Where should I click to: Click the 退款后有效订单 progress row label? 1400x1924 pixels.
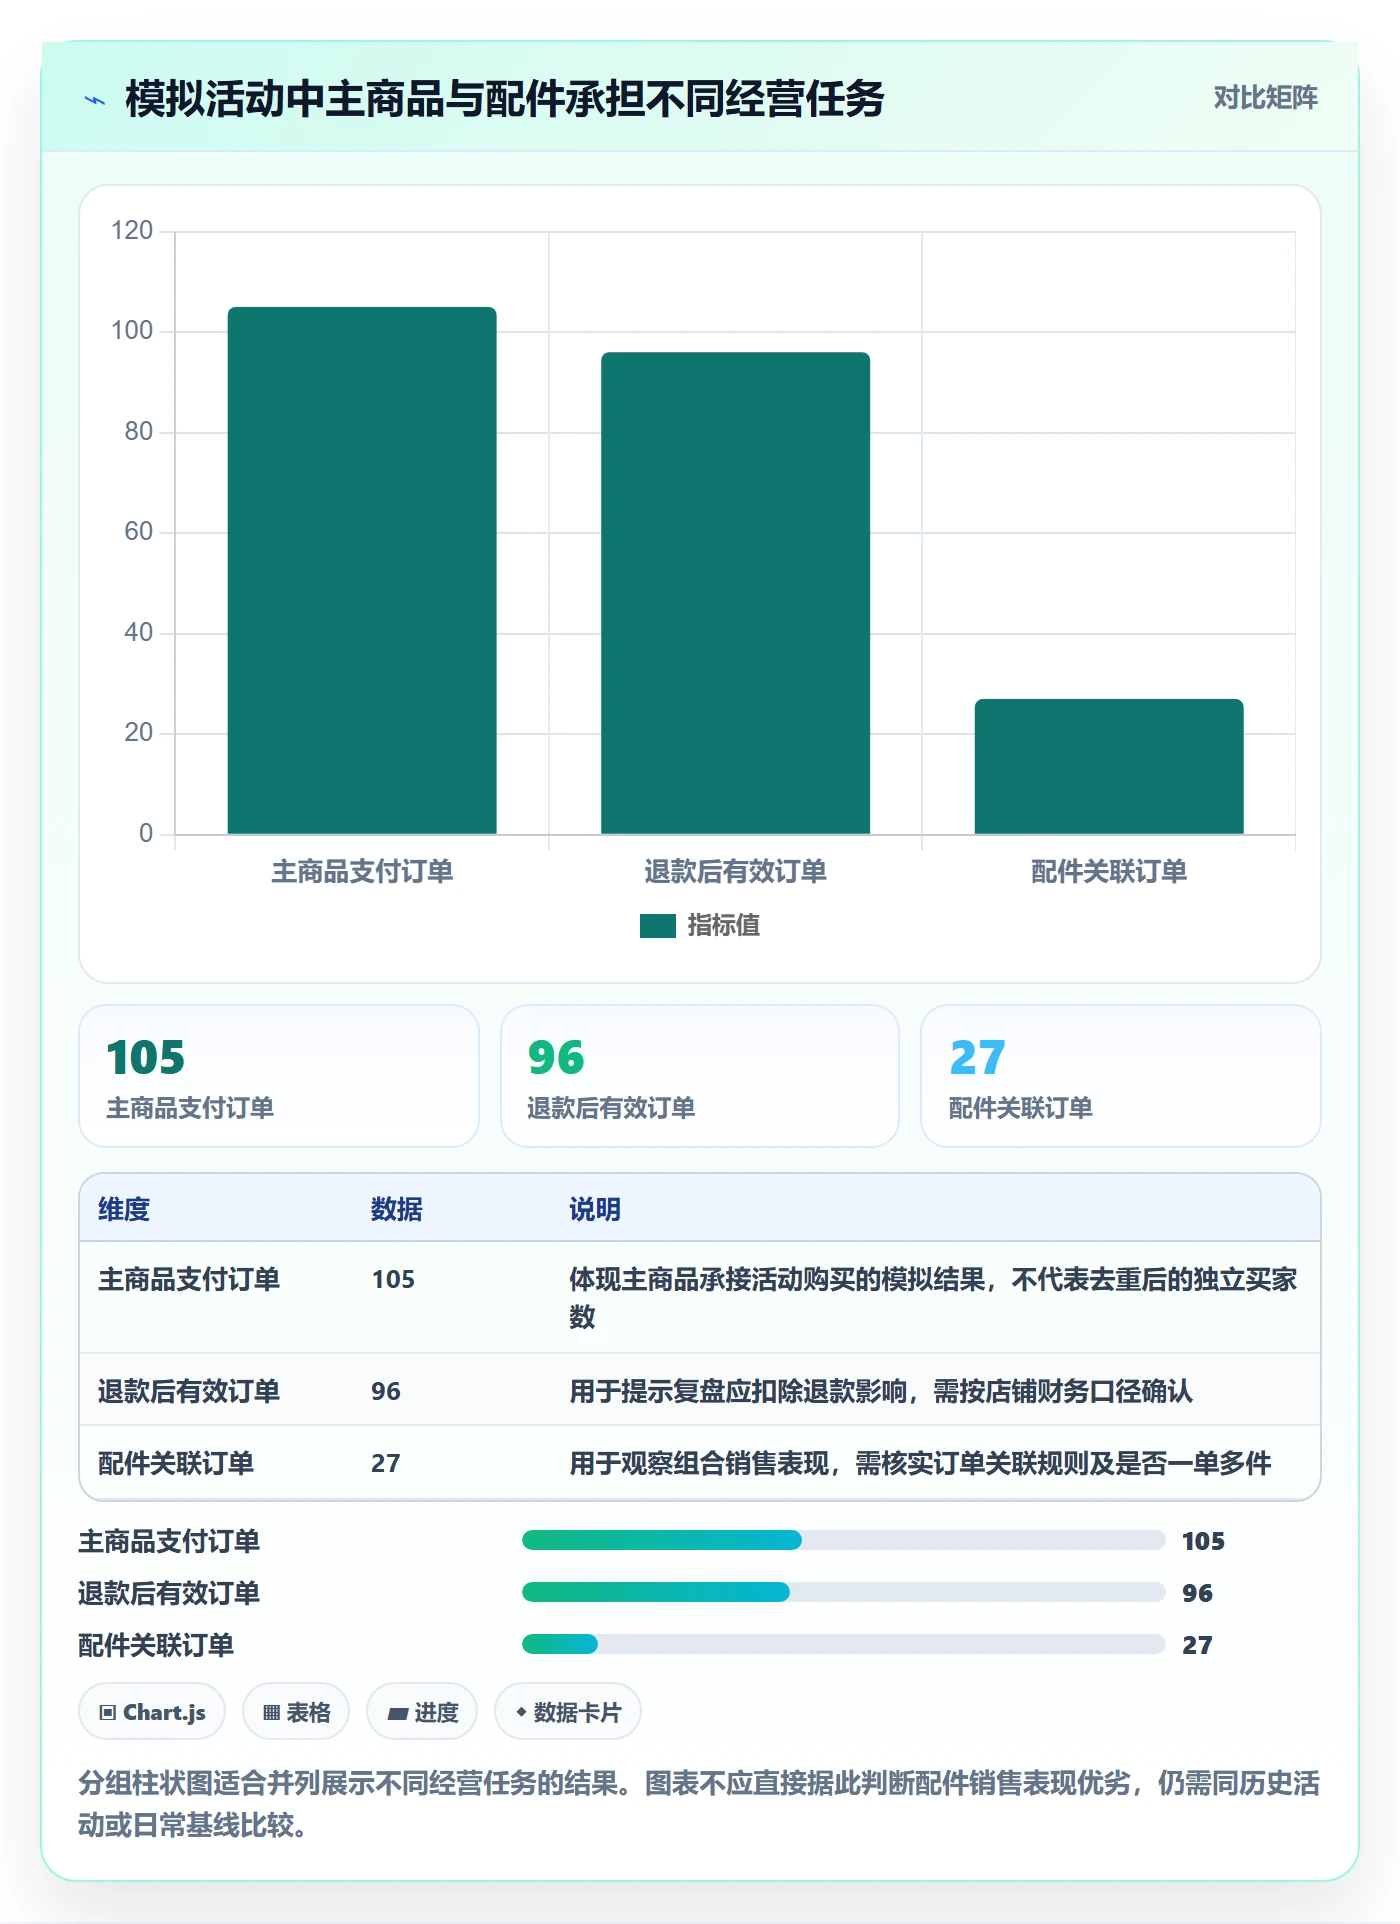(x=169, y=1594)
